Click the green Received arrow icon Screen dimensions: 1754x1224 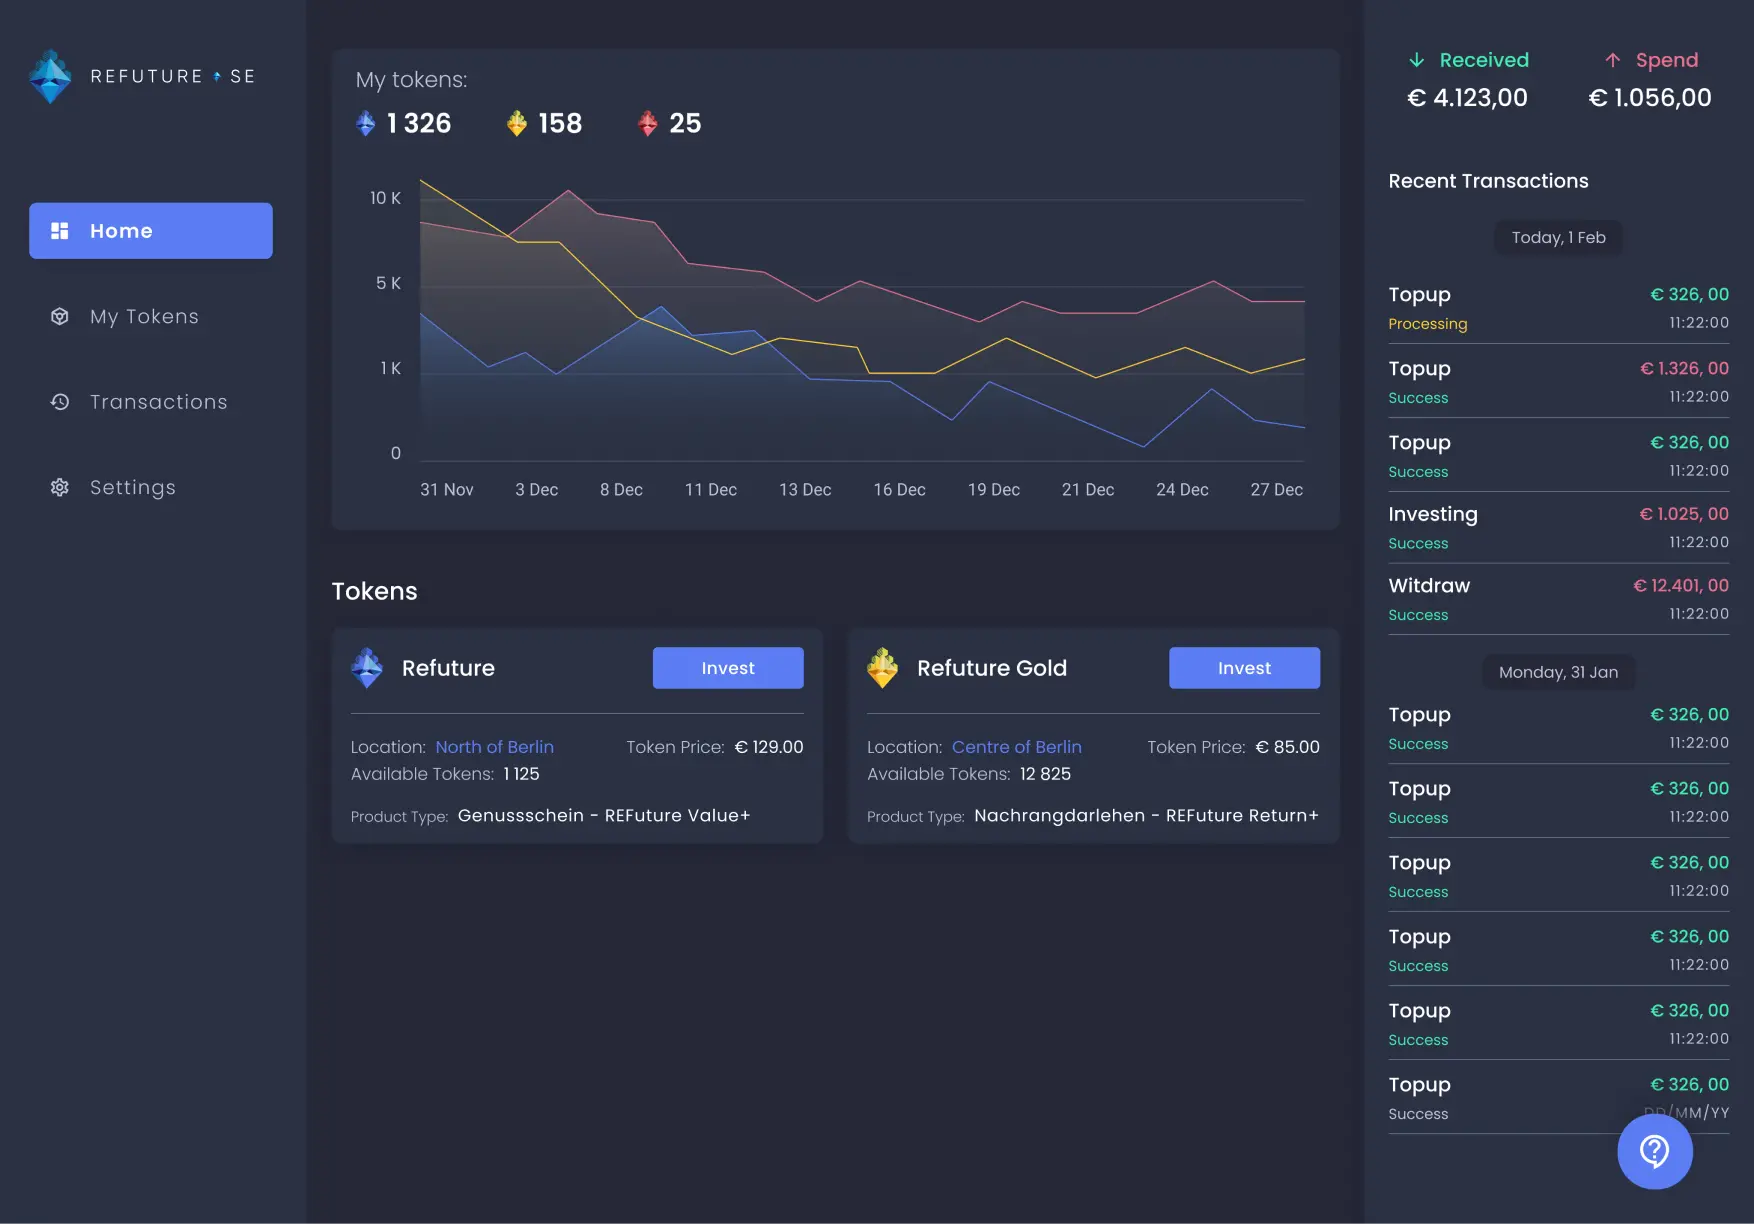coord(1417,59)
